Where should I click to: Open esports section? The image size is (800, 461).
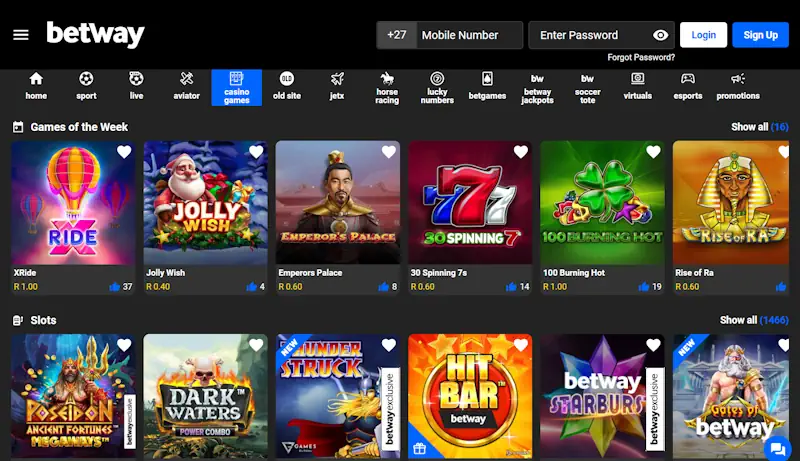pos(688,87)
